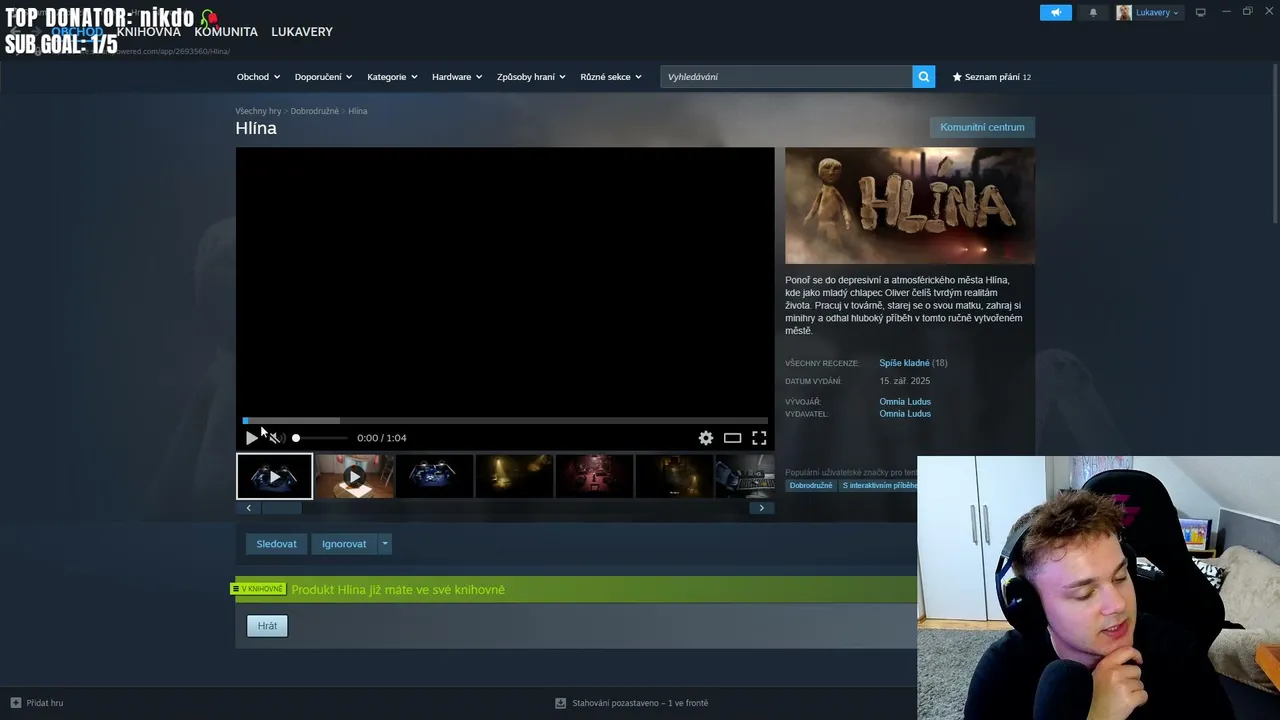Open Komunitní centrum
Screen dimensions: 1280x720
[982, 127]
